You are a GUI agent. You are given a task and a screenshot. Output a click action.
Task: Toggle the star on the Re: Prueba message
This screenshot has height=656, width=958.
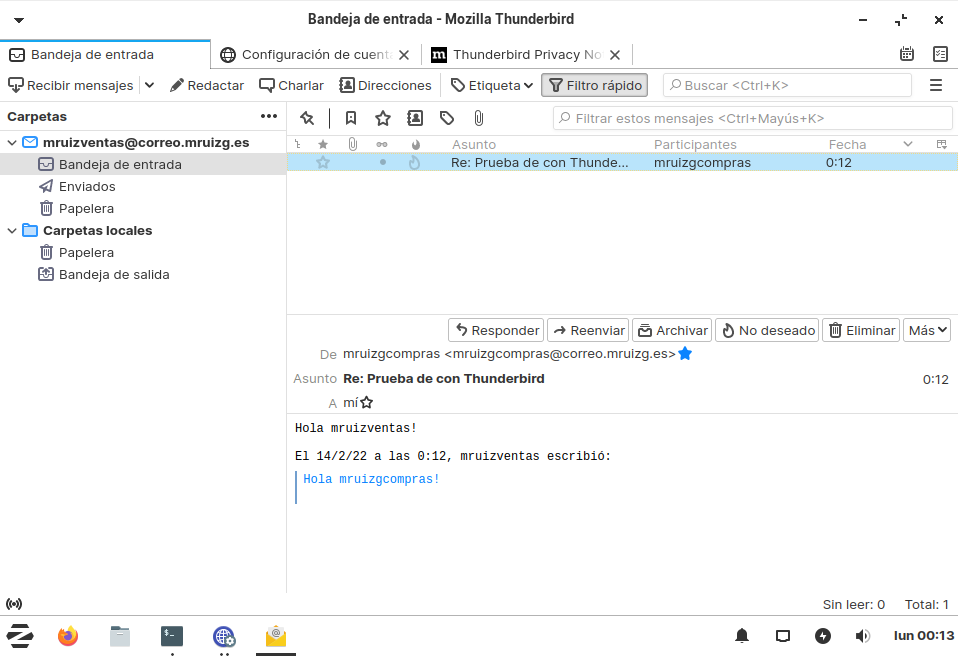[323, 162]
